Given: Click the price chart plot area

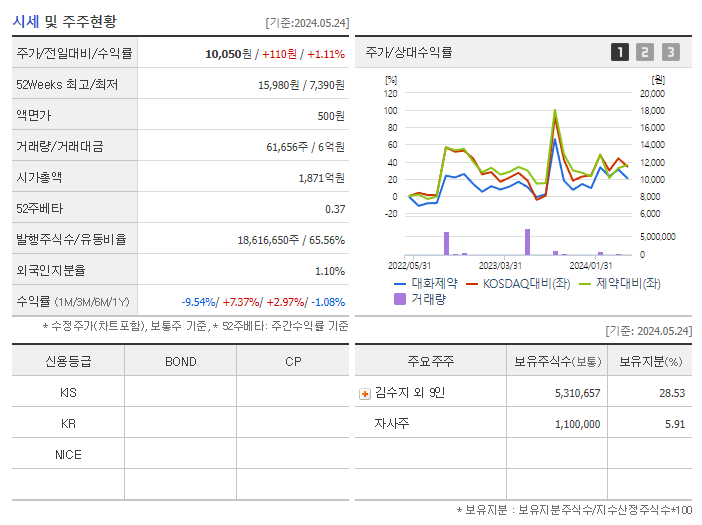Looking at the screenshot, I should [x=518, y=154].
